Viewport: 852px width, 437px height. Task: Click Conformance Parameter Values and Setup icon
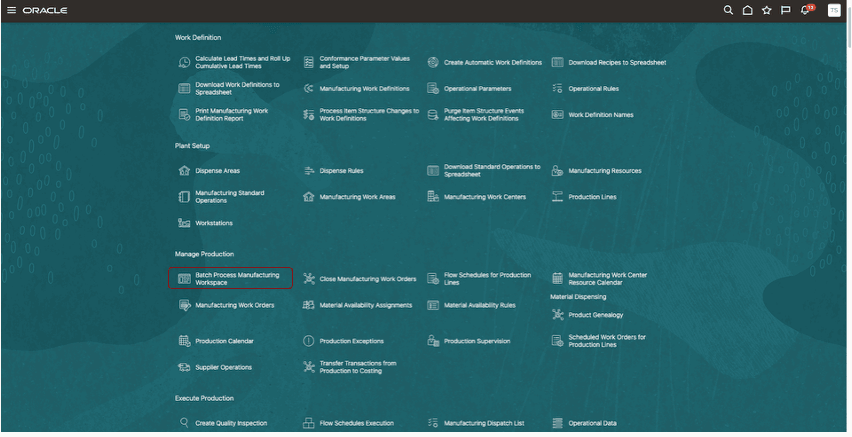[x=309, y=63]
